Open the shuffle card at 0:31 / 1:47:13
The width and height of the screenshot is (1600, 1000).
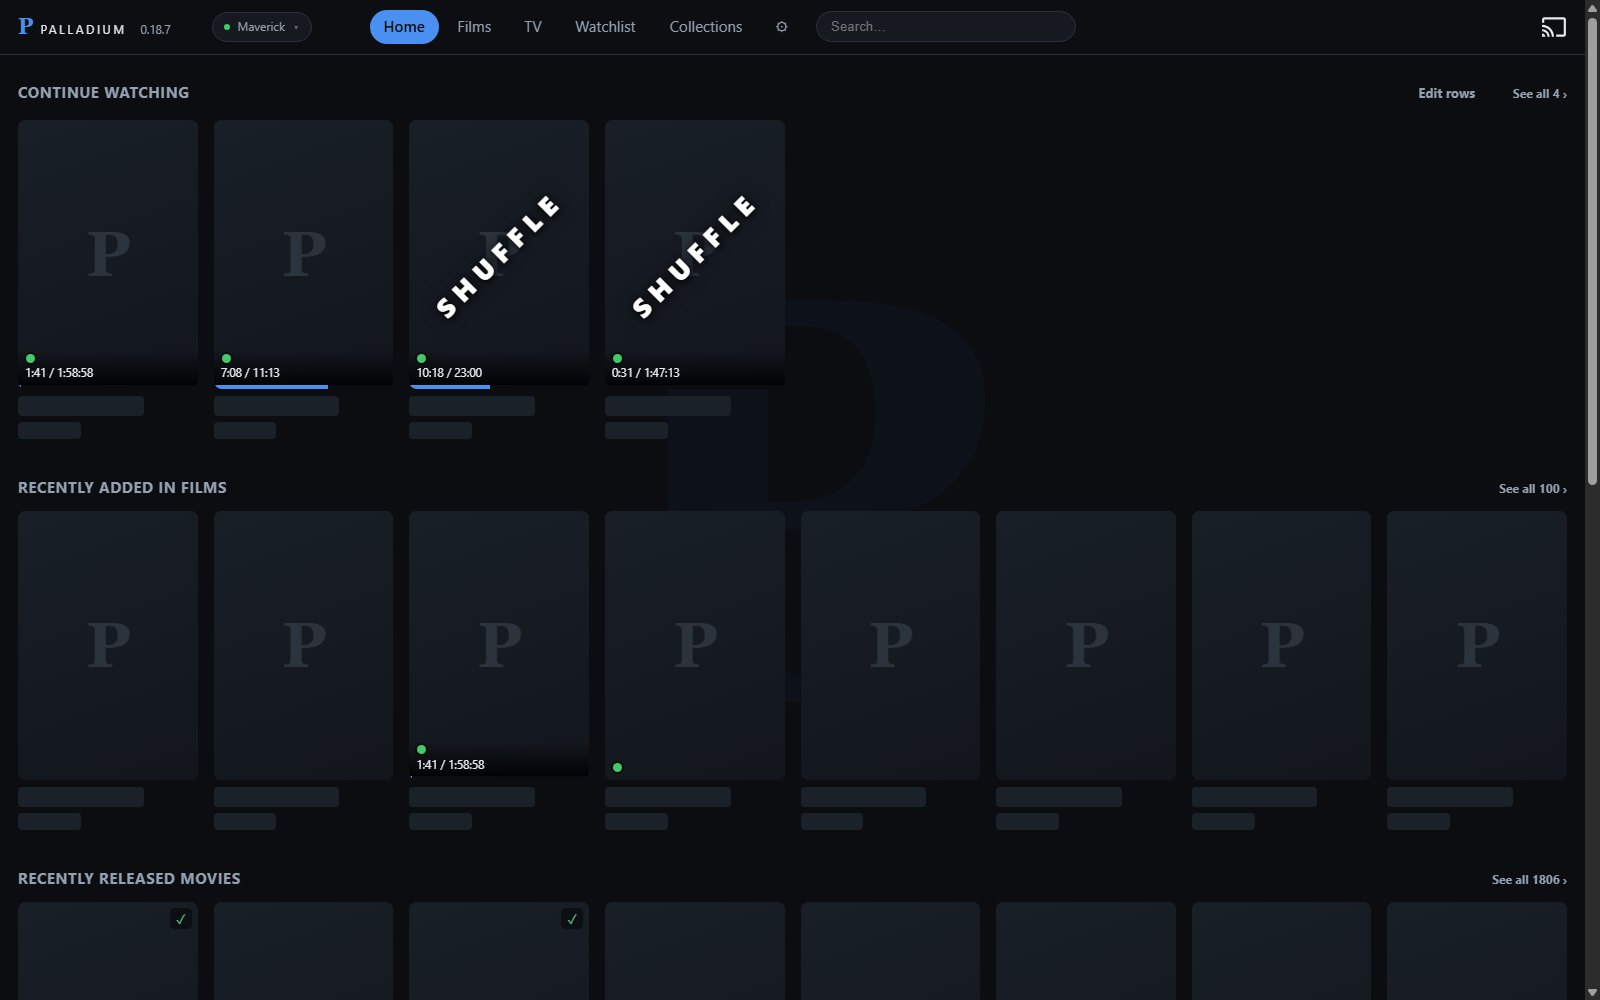pyautogui.click(x=695, y=253)
